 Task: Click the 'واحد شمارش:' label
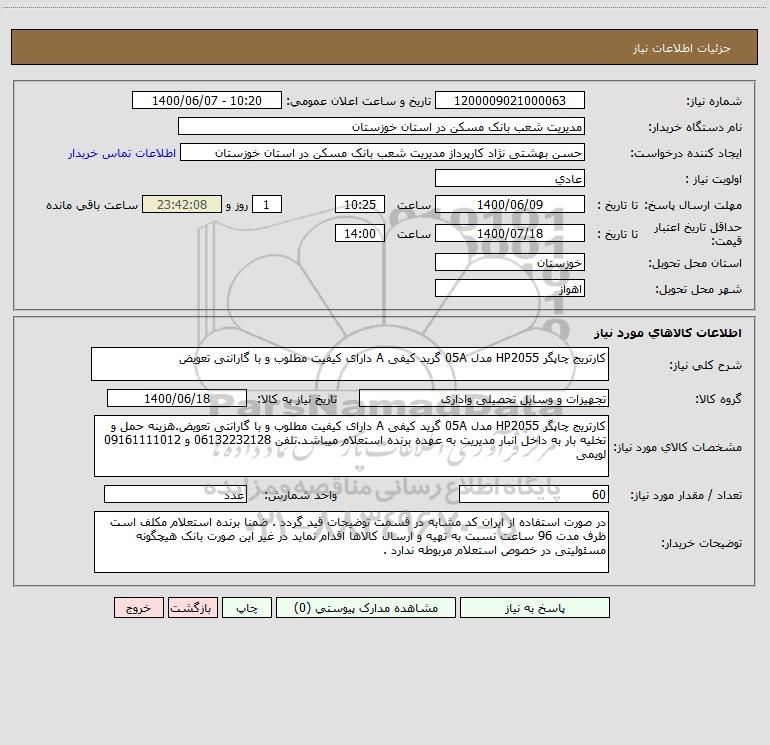pos(301,496)
